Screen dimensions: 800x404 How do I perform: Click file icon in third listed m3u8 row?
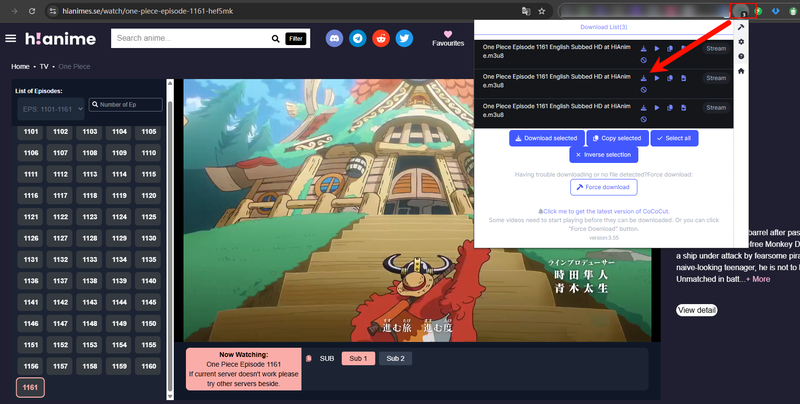683,108
